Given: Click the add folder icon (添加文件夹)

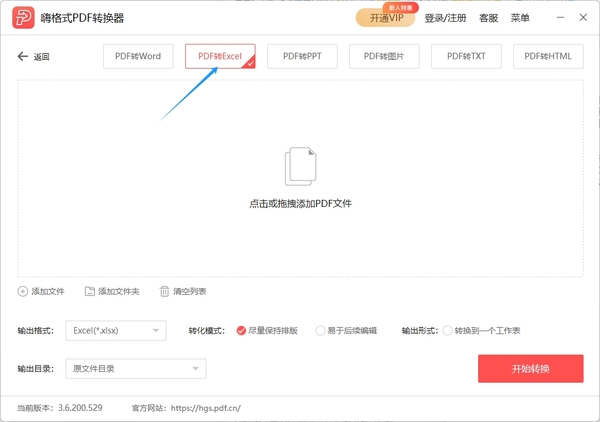Looking at the screenshot, I should tap(90, 291).
